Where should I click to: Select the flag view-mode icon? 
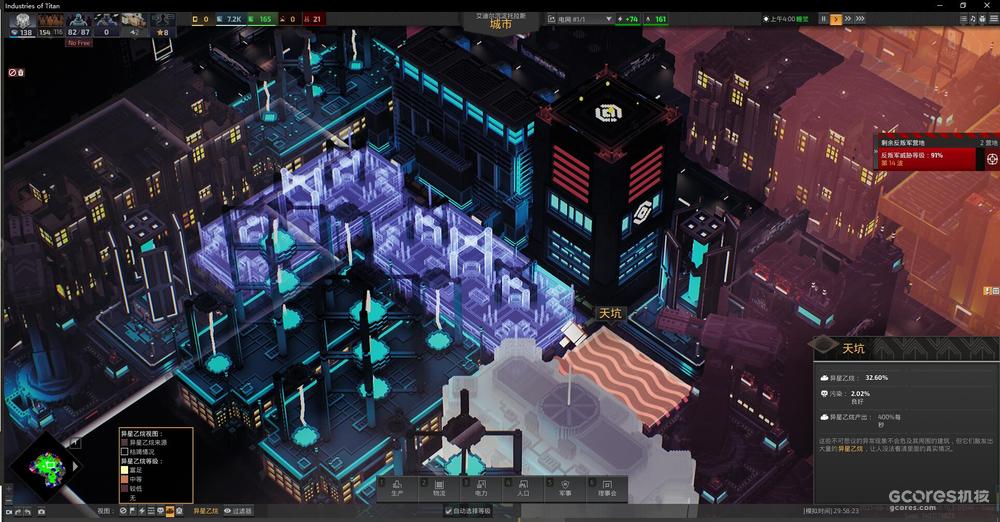point(132,511)
